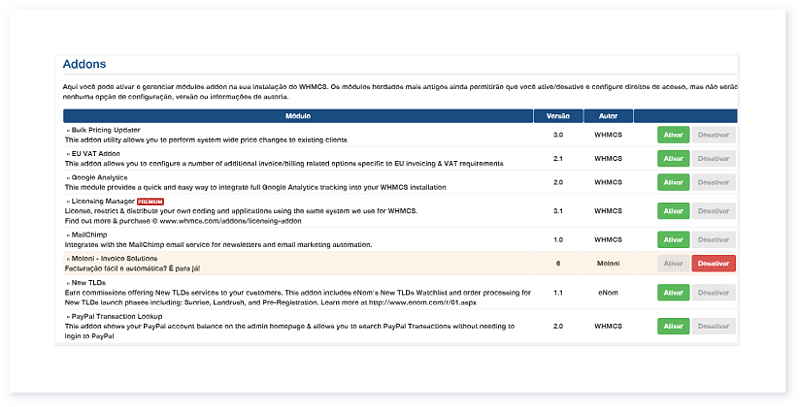Activate the Licensing Manager addon
The height and width of the screenshot is (407, 800).
pyautogui.click(x=673, y=211)
